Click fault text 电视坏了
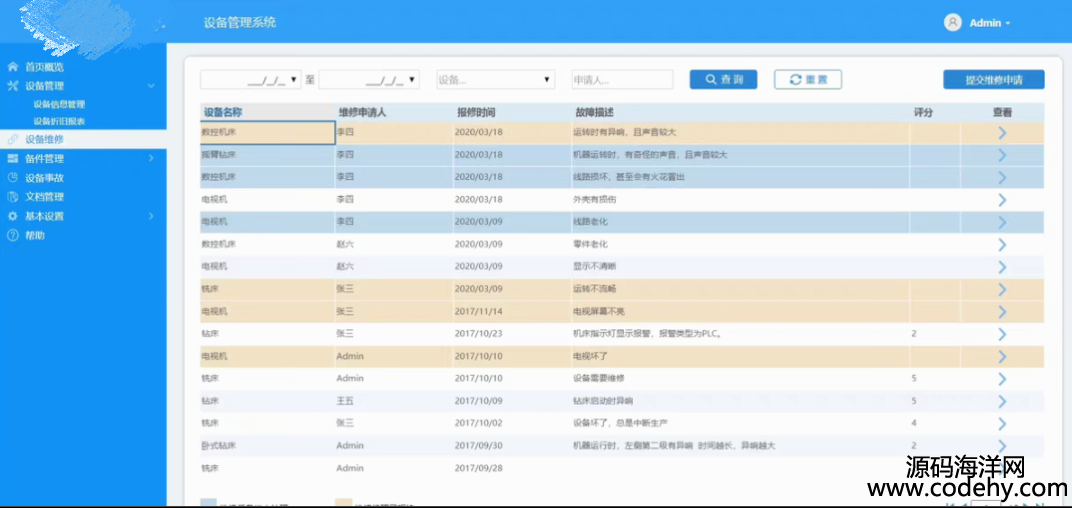This screenshot has width=1072, height=508. tap(590, 356)
